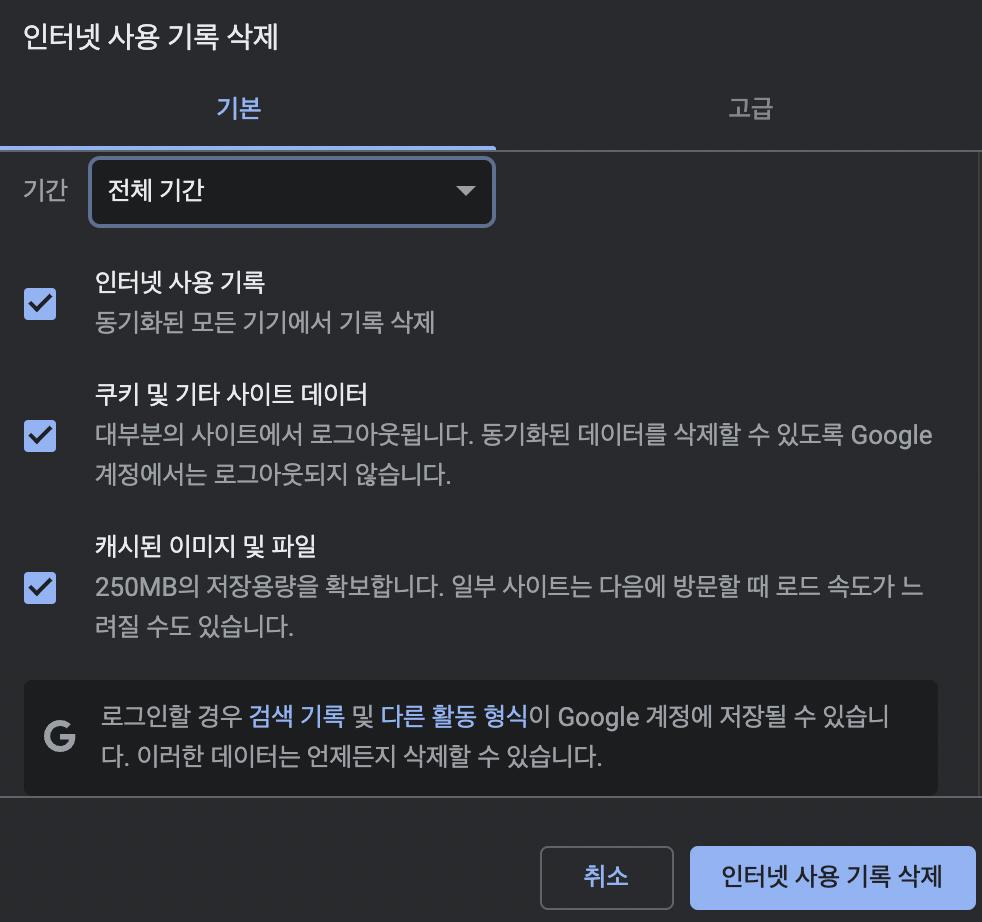Click the 250MB의 저장용량을 확보합니다 description
This screenshot has height=922, width=982.
(509, 606)
